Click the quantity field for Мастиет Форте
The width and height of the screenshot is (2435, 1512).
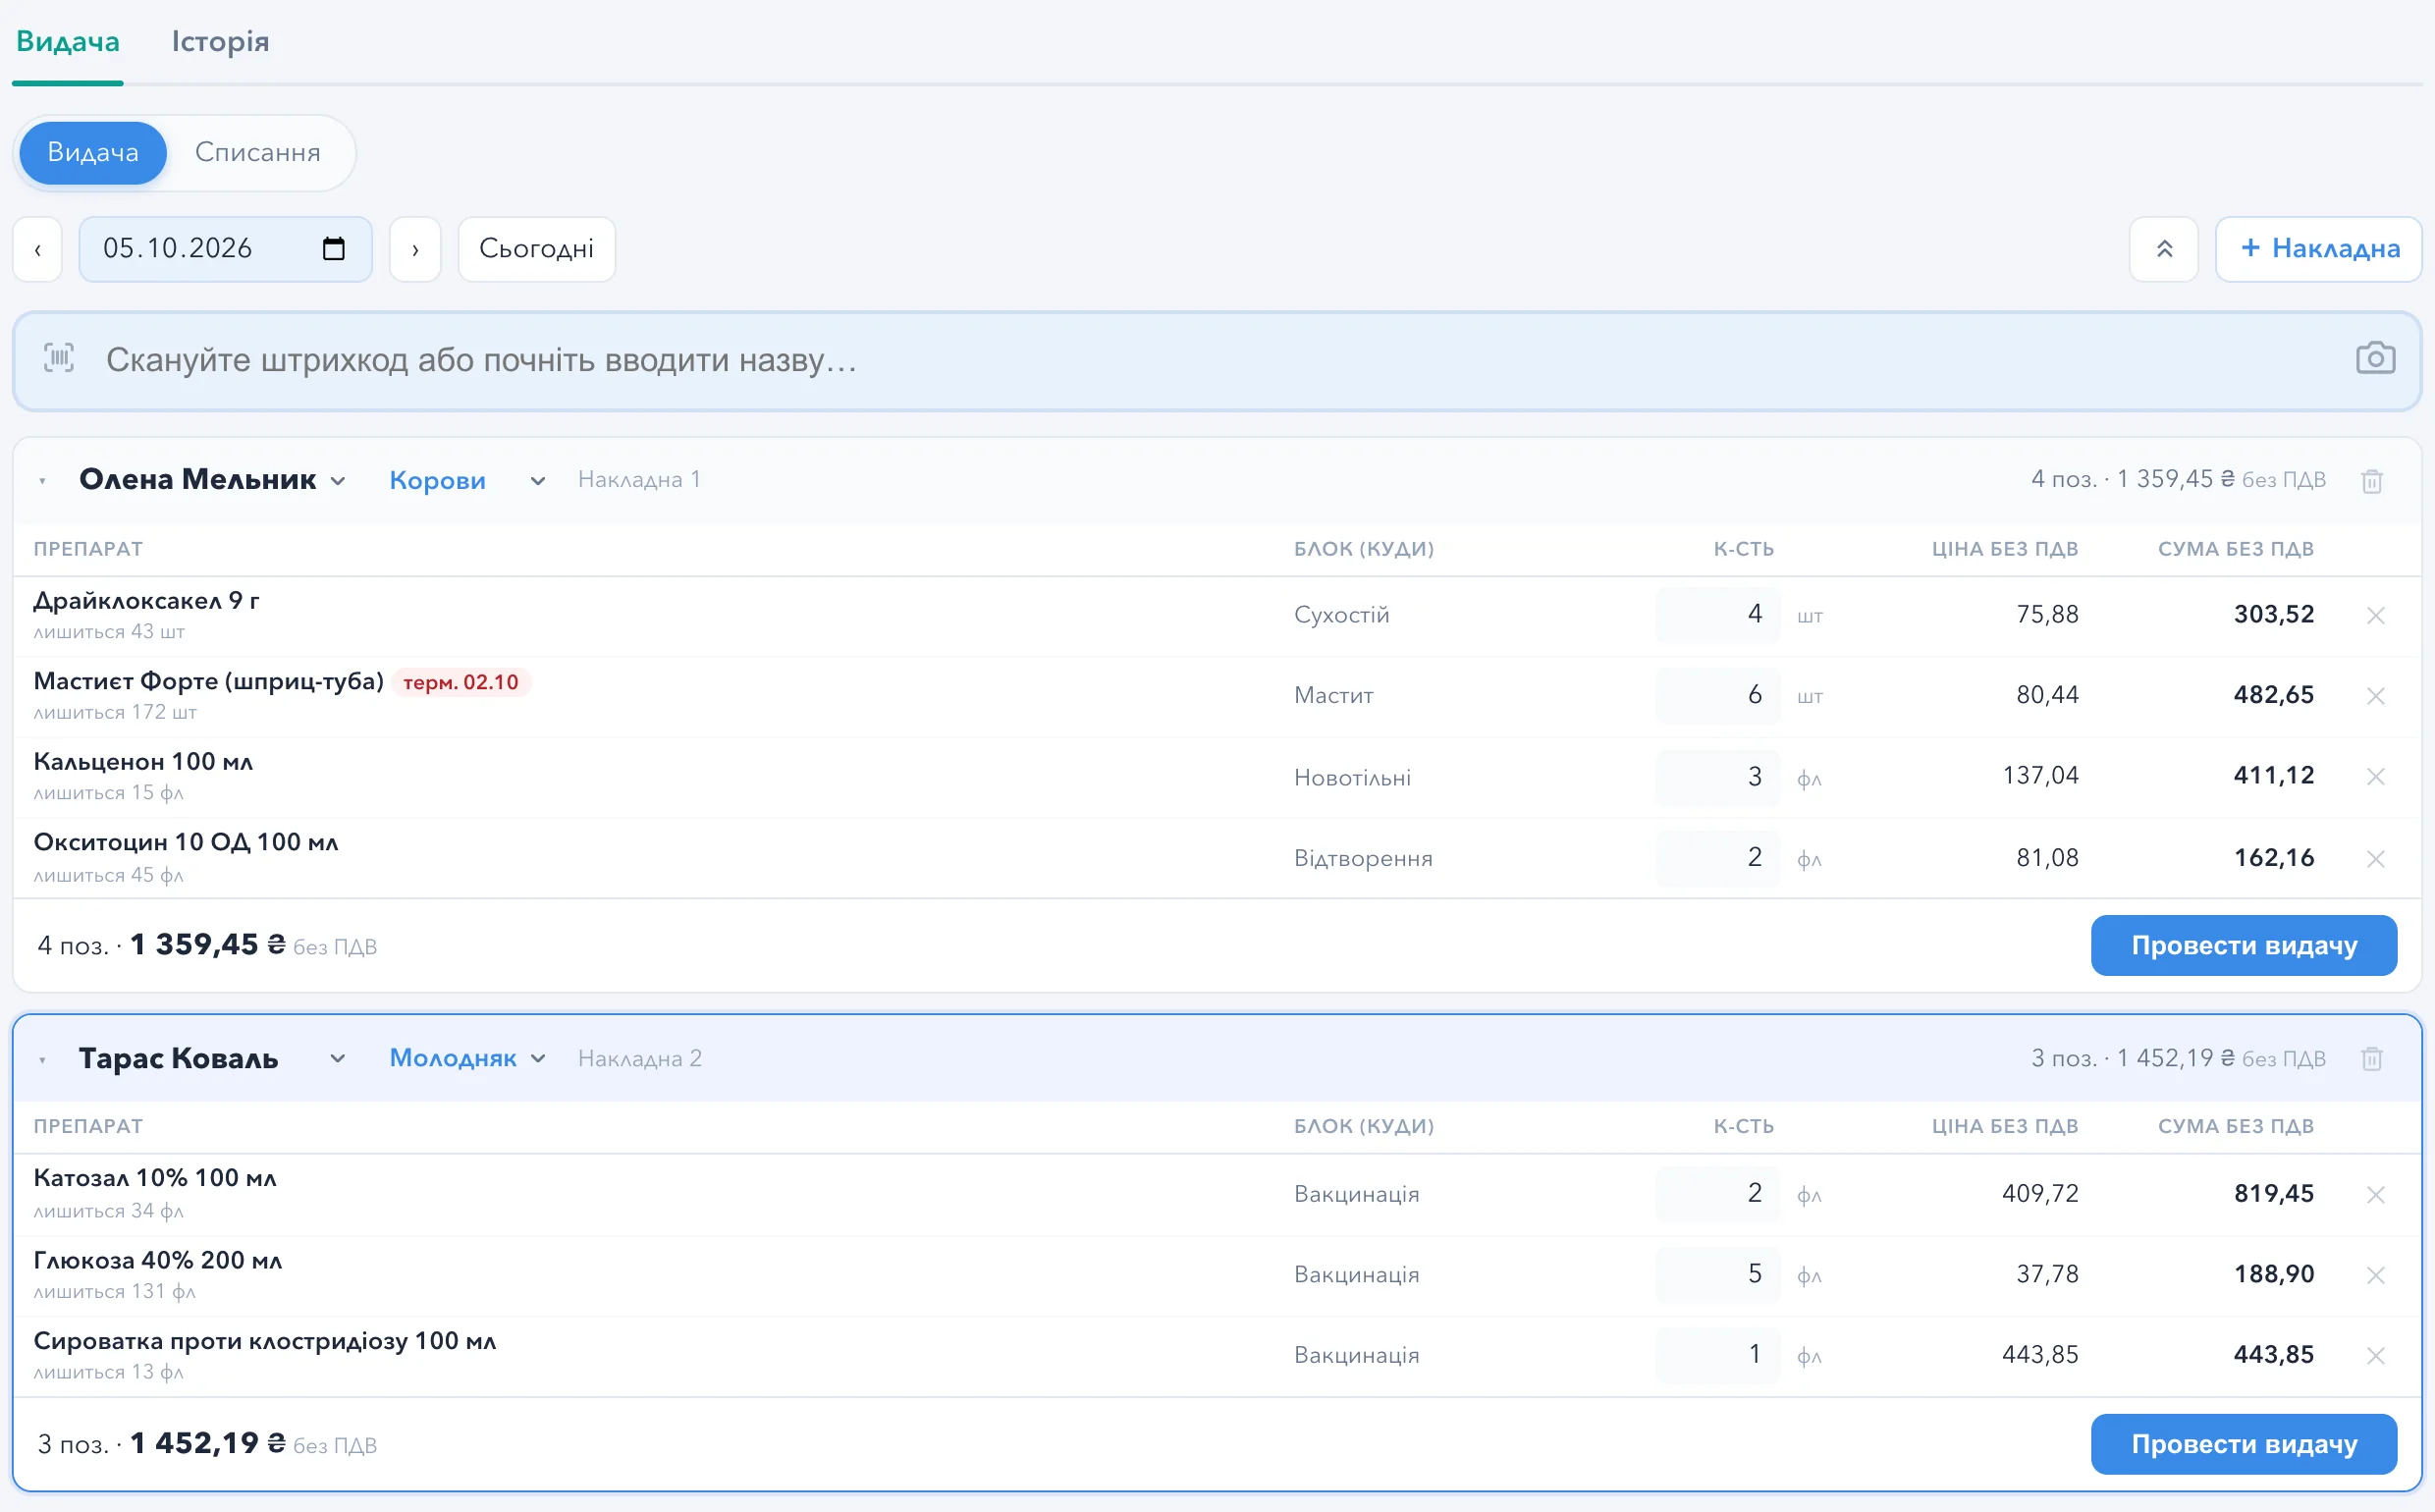click(1717, 695)
